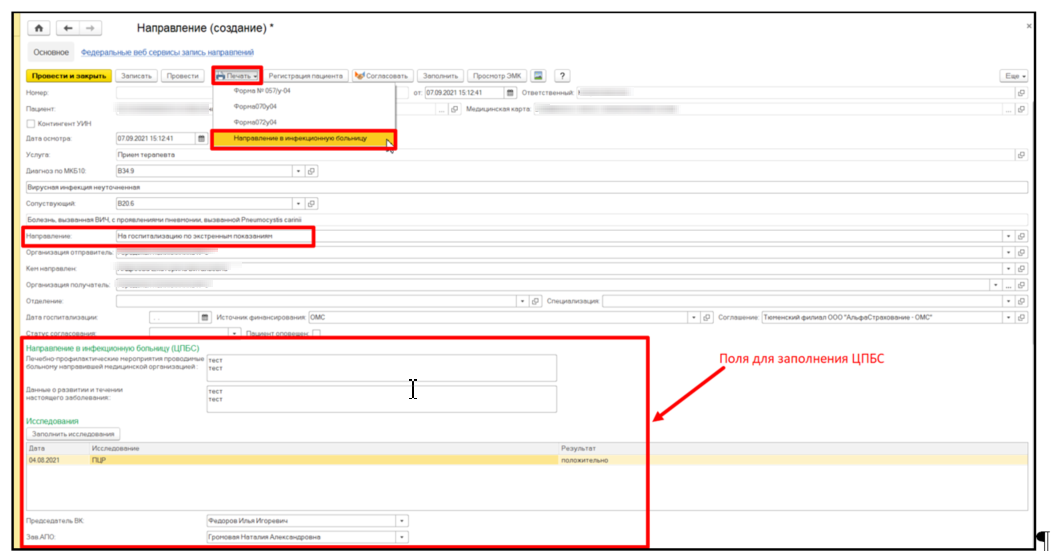Screen dimensions: 1059x551
Task: Click the Услуга input field
Action: (560, 155)
